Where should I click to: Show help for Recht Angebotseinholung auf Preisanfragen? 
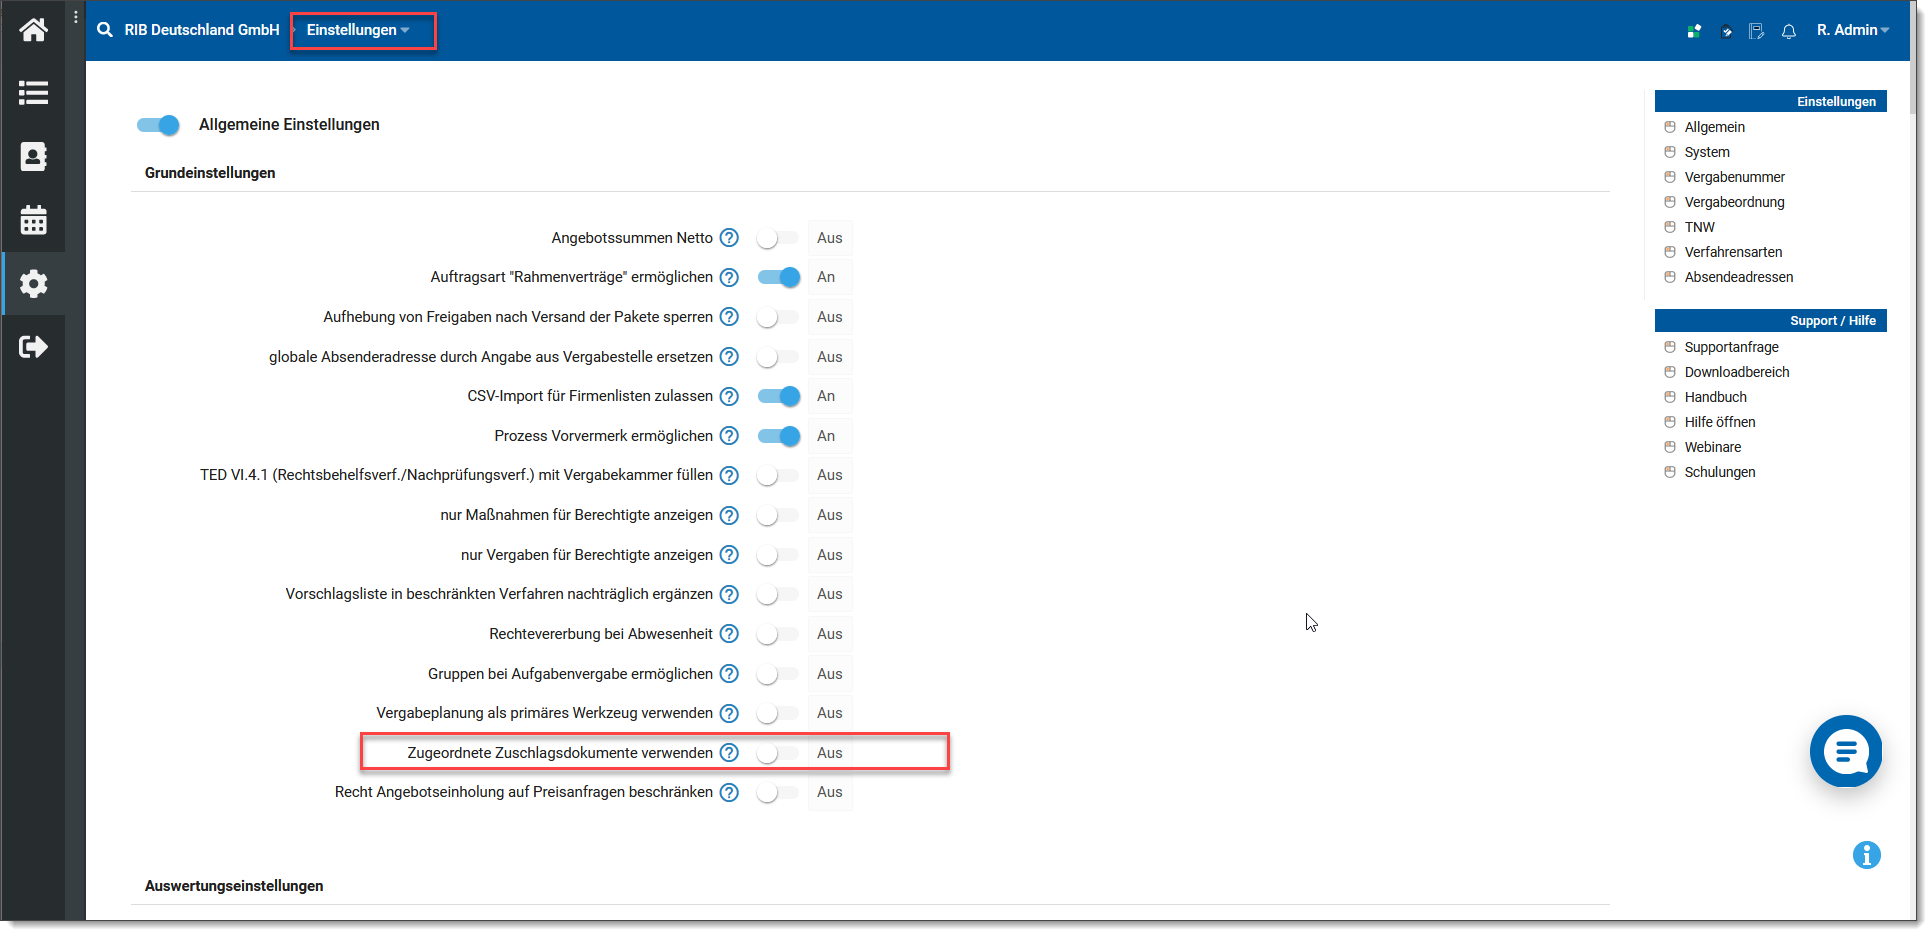[730, 792]
